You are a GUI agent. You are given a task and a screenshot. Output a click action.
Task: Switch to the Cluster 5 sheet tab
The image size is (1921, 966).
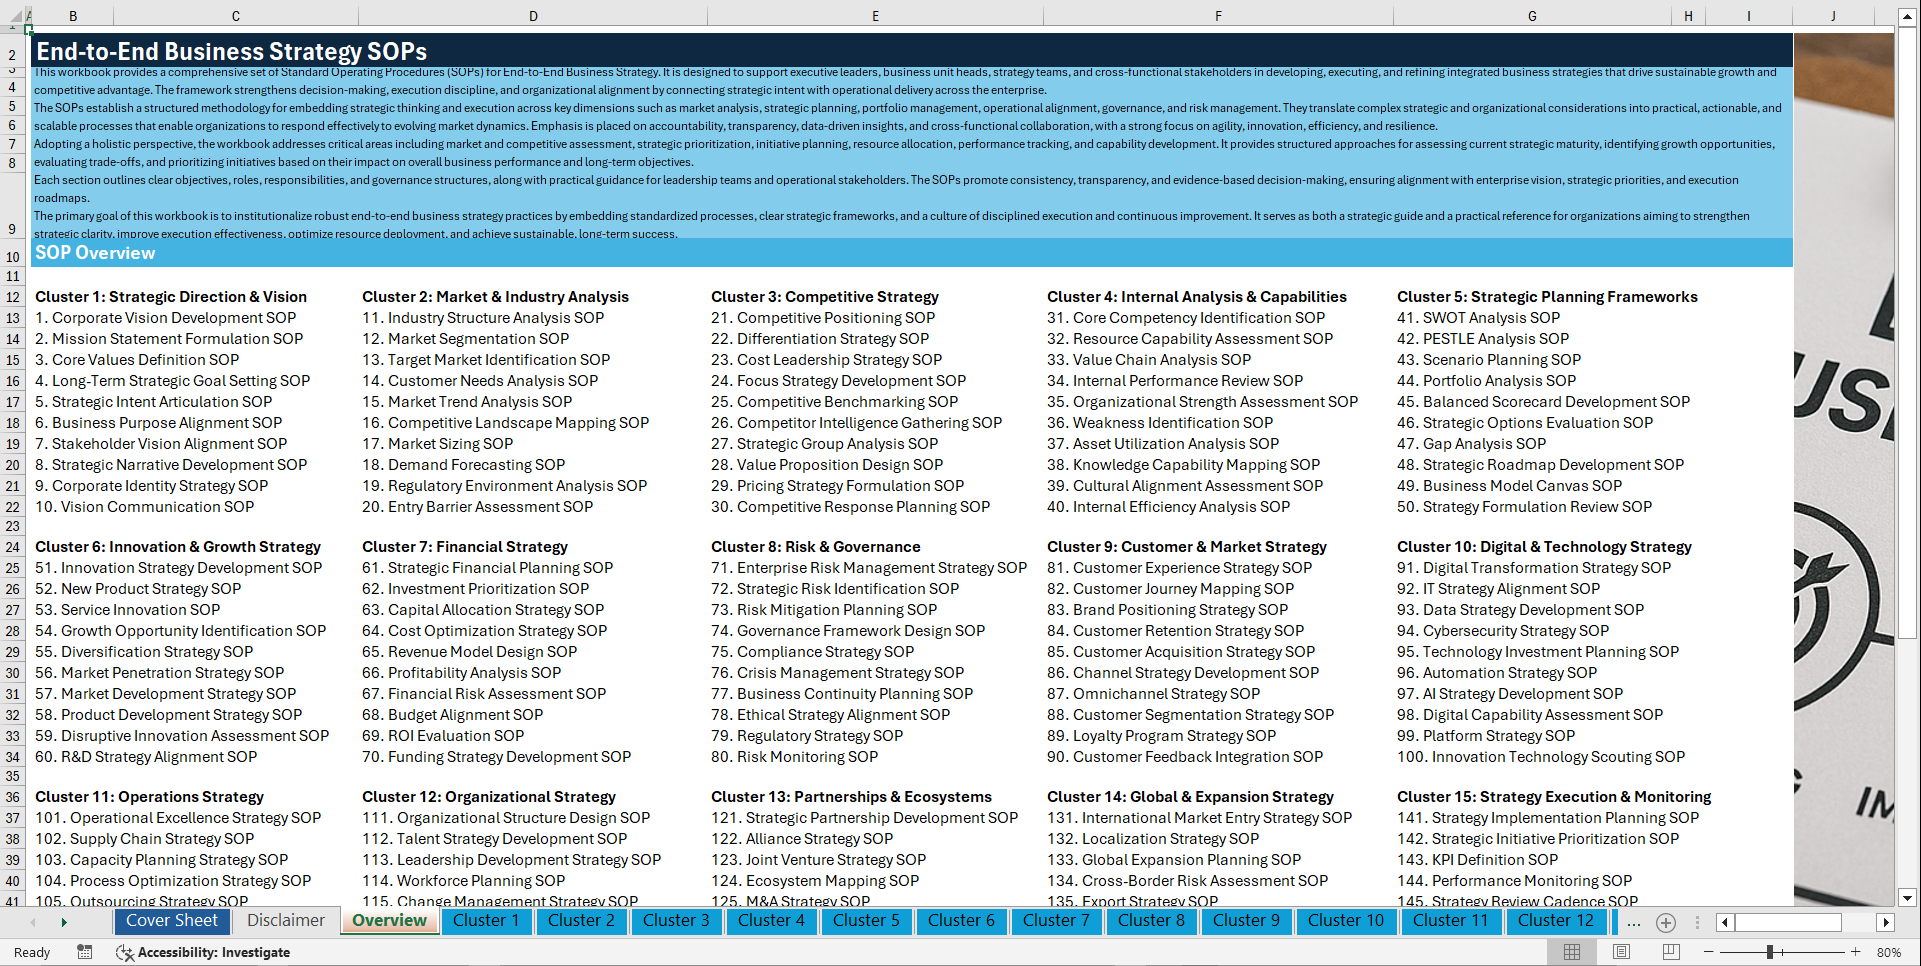coord(866,921)
